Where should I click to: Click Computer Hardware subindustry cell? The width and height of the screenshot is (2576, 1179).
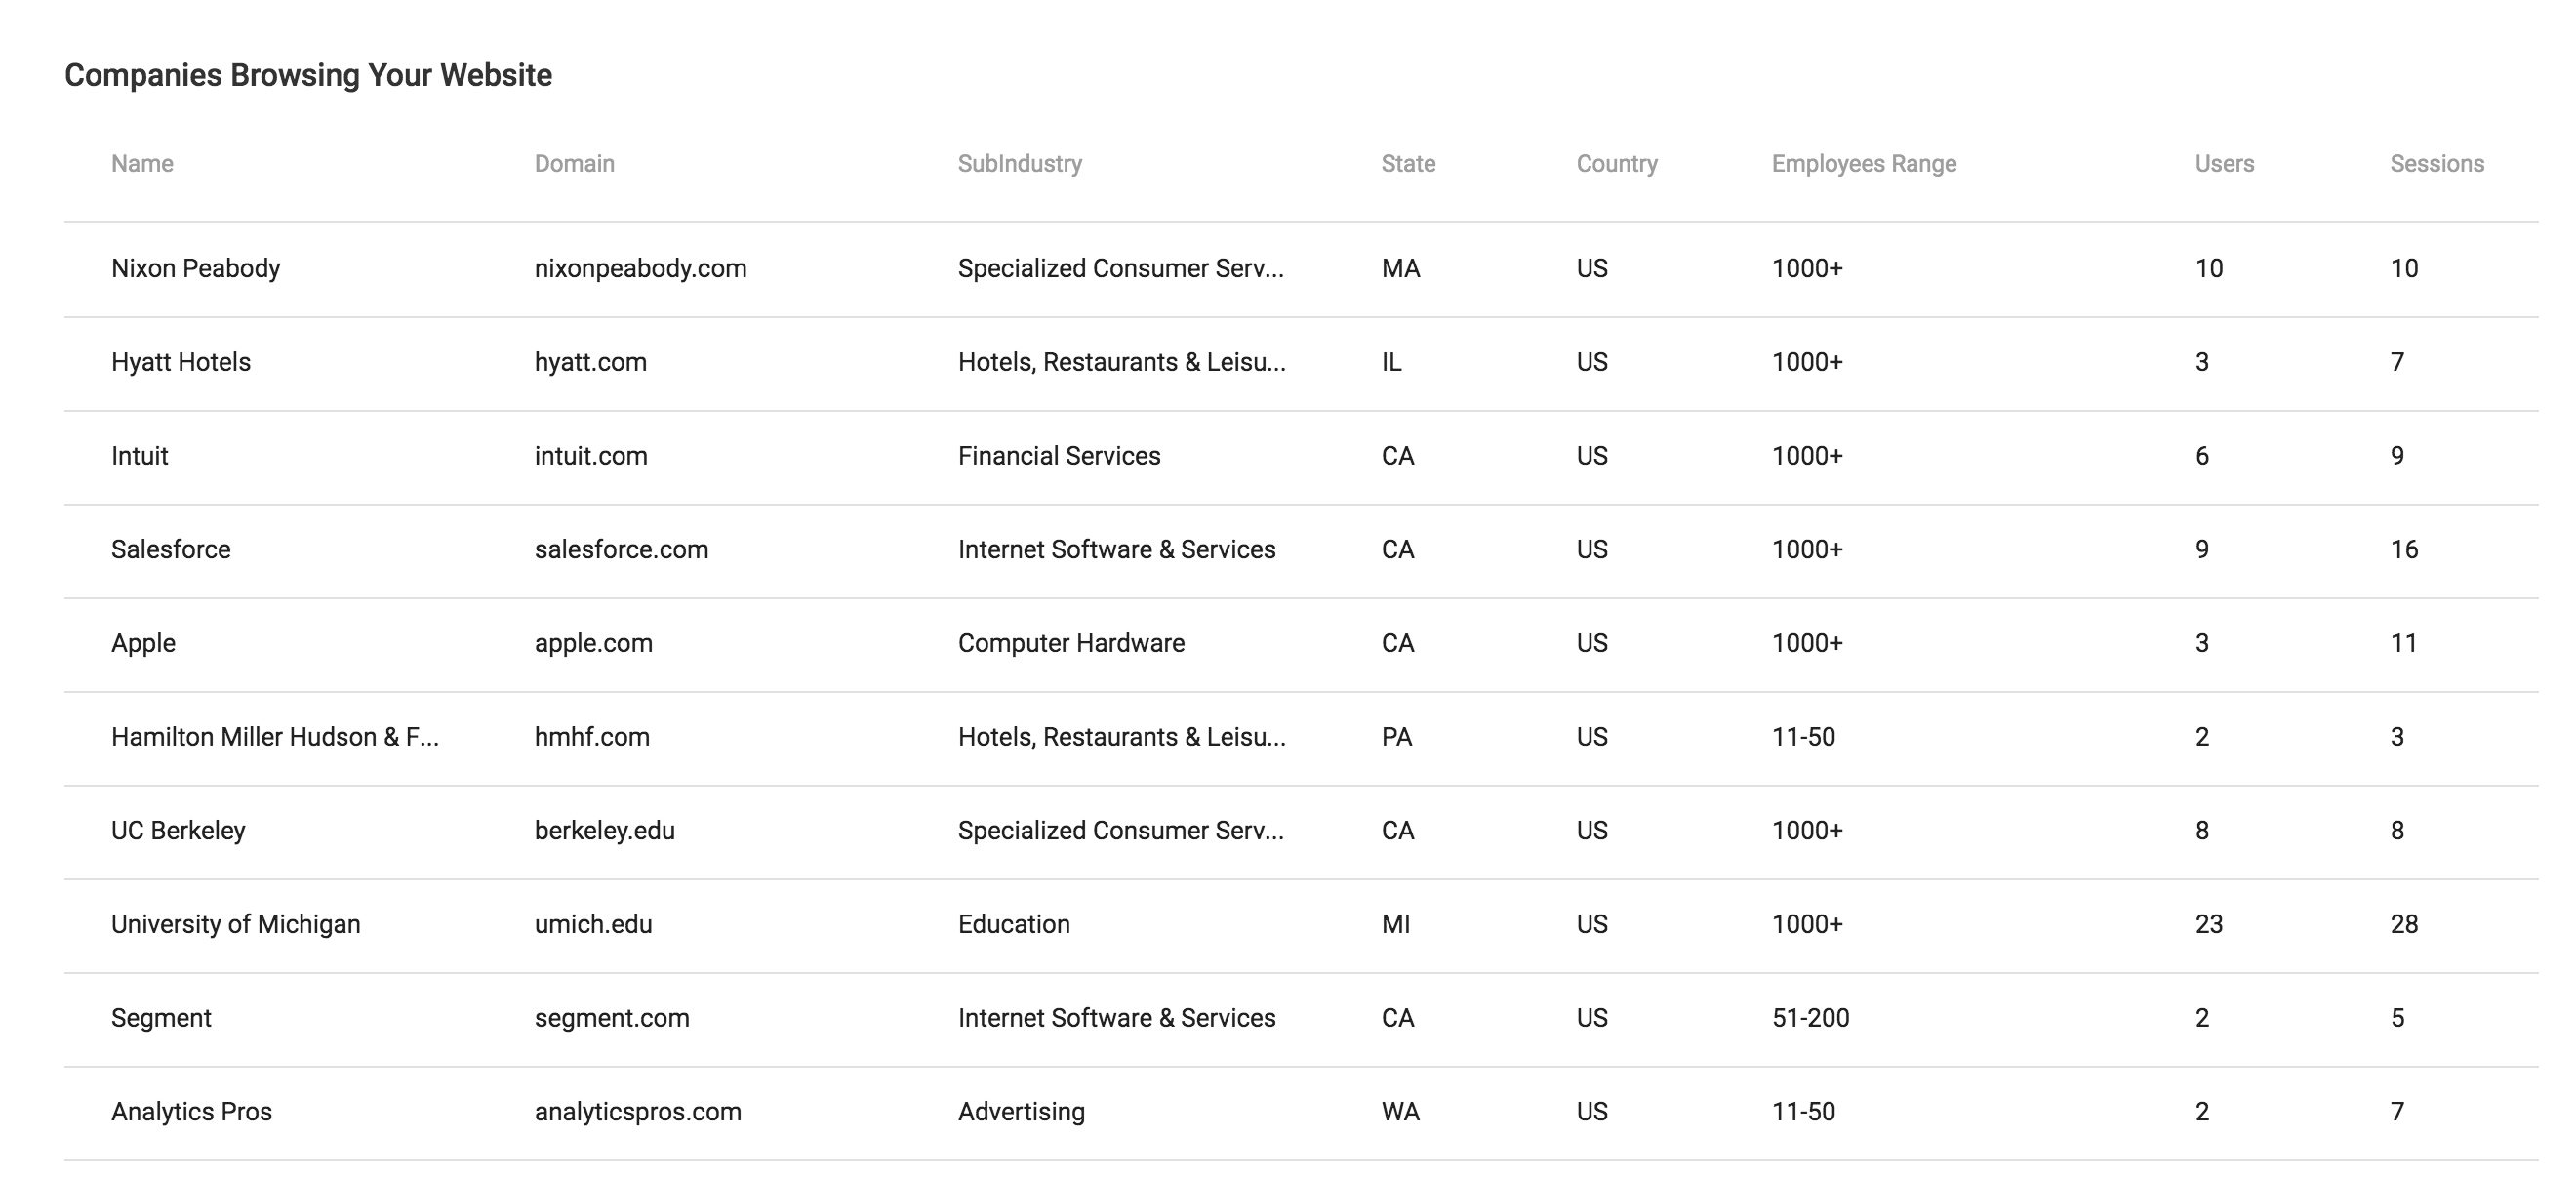point(1071,644)
